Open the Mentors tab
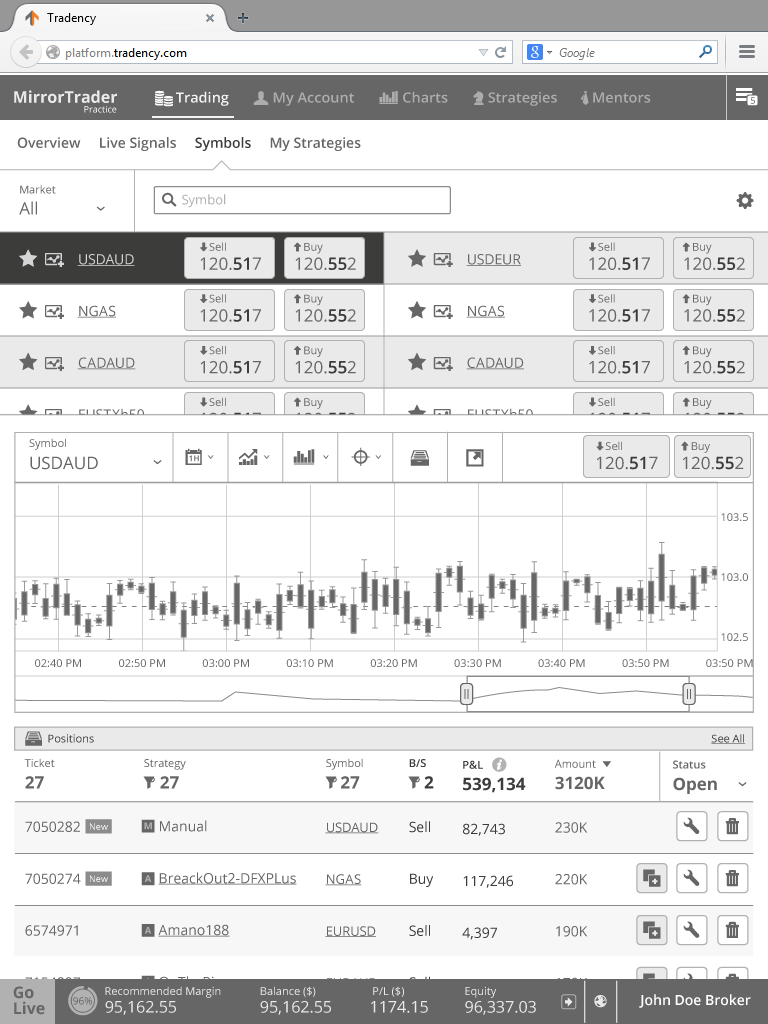Viewport: 768px width, 1024px height. click(x=615, y=98)
